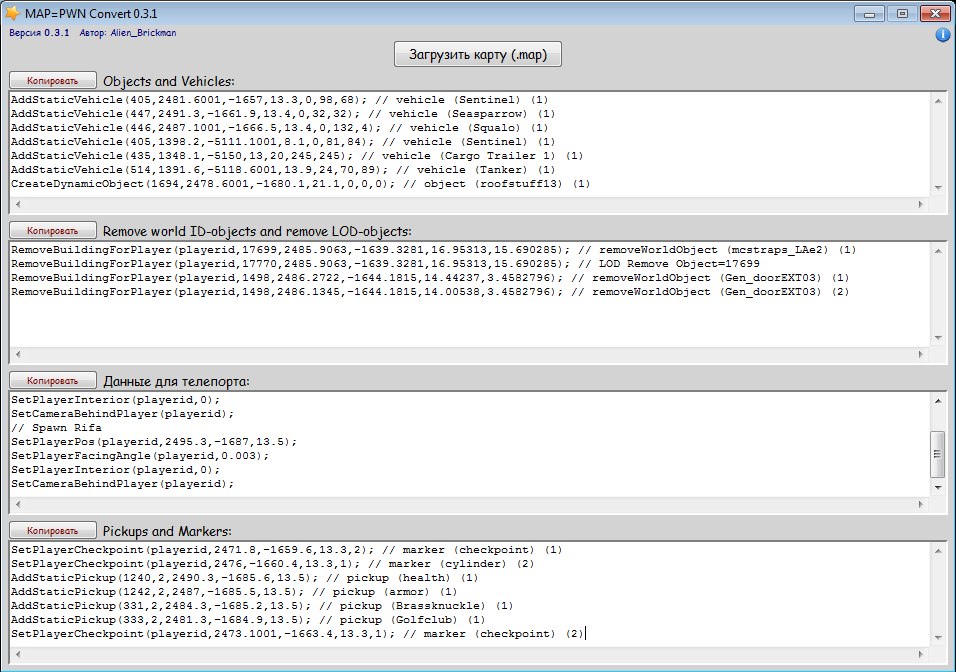Screen dimensions: 956x672
Task: Click the teleport data vertical scrollbar thumb
Action: (937, 455)
